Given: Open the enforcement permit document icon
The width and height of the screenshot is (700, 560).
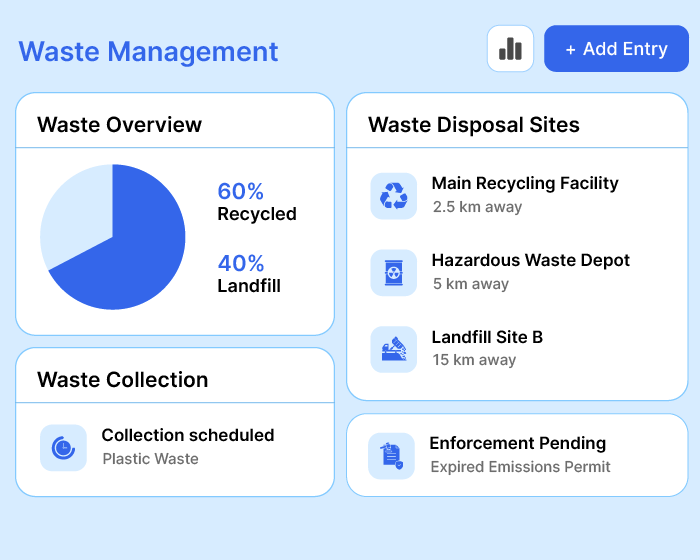Looking at the screenshot, I should click(x=391, y=456).
